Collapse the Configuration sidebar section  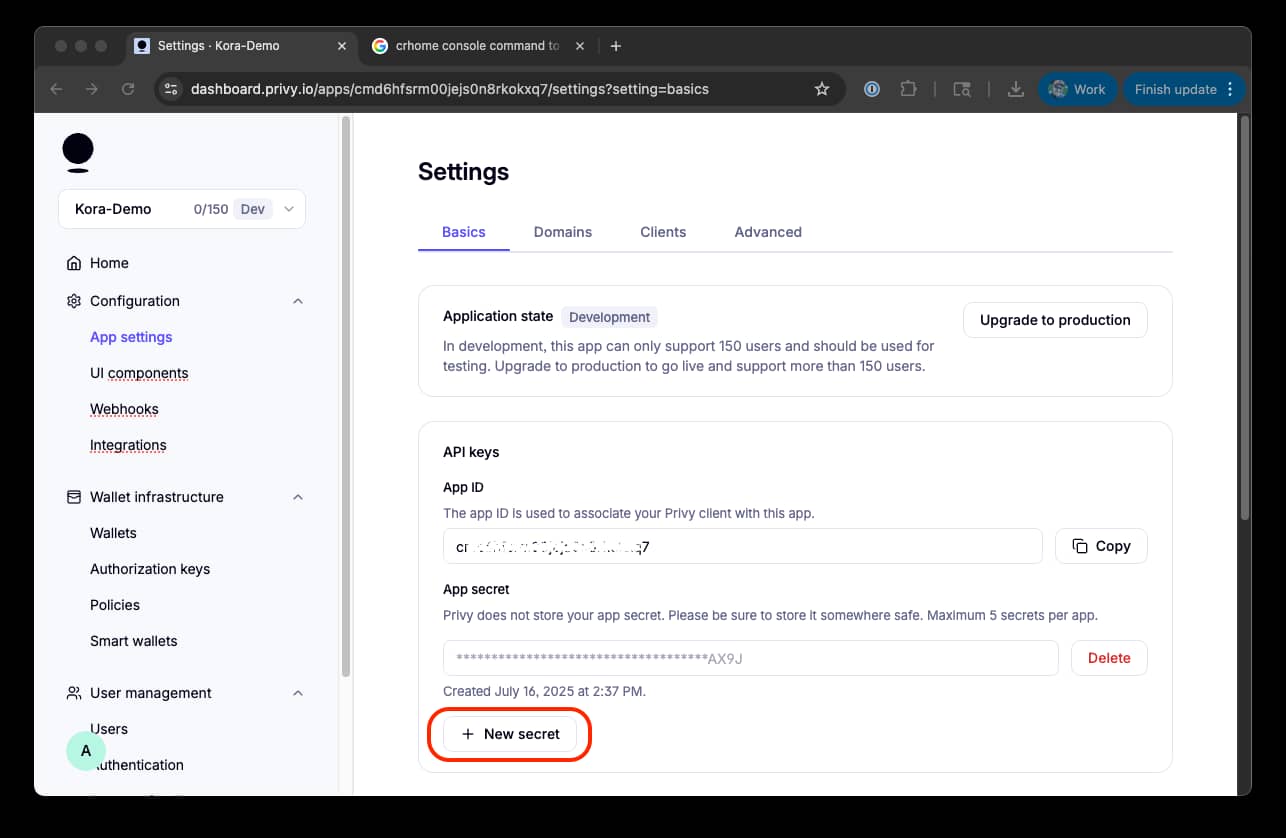[297, 301]
